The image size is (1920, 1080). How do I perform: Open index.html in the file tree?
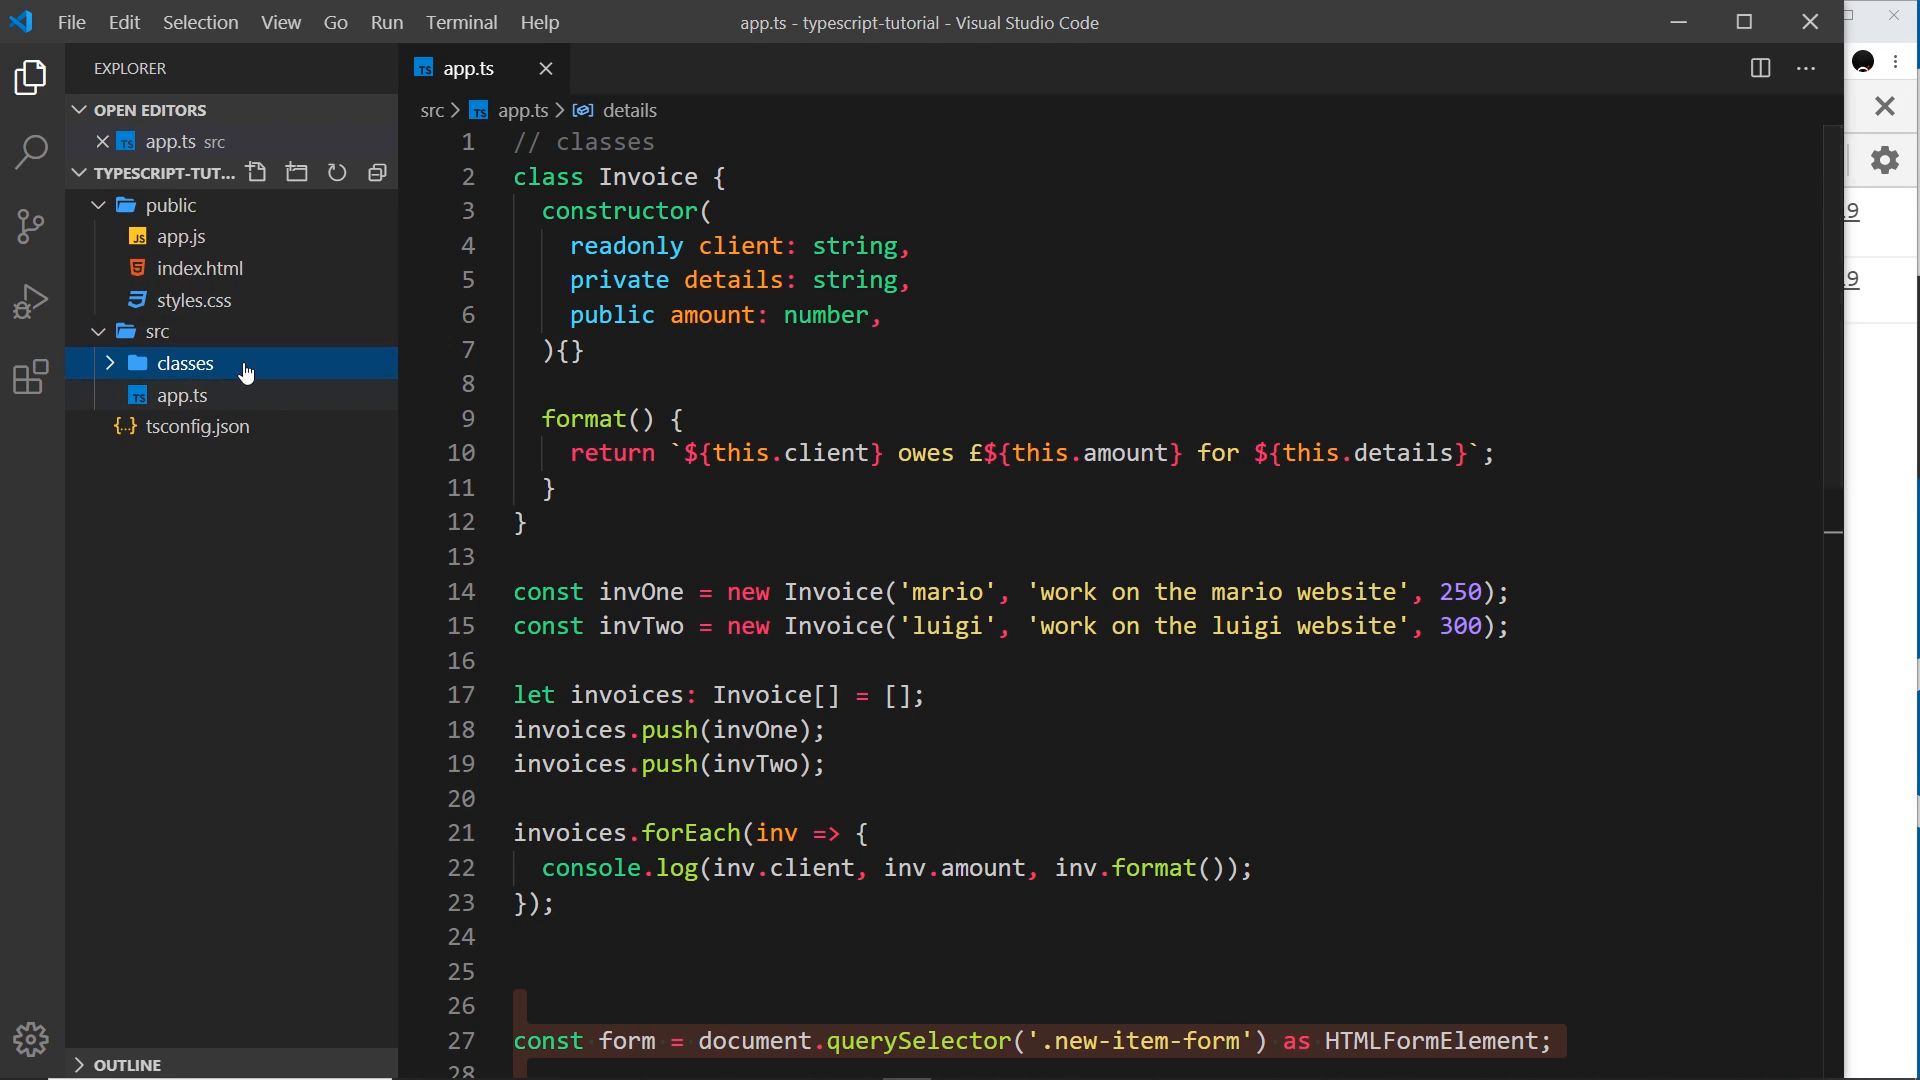[x=232, y=269]
